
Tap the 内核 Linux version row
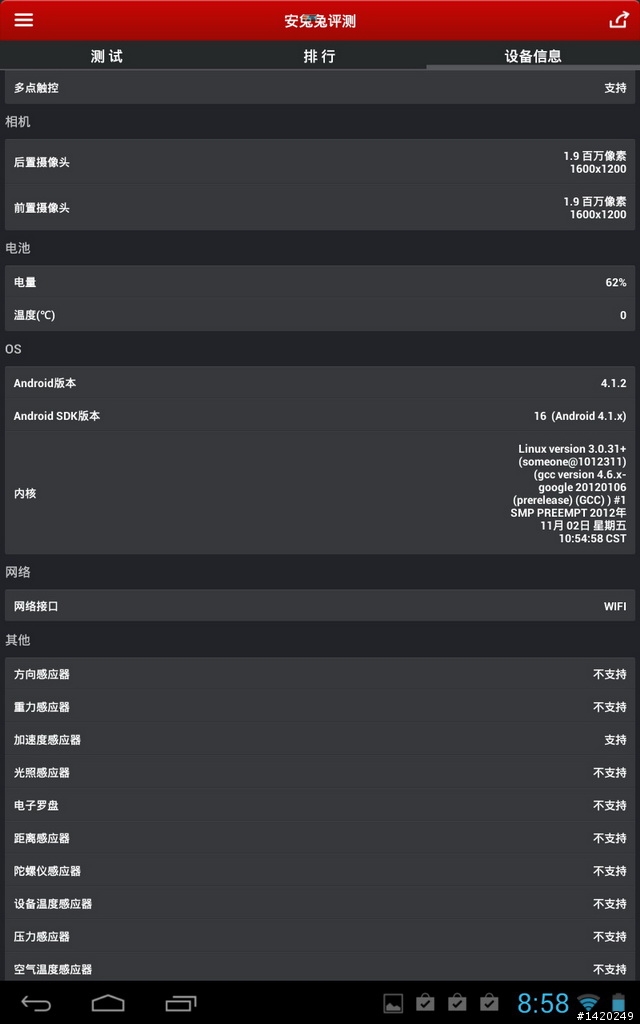pos(320,493)
